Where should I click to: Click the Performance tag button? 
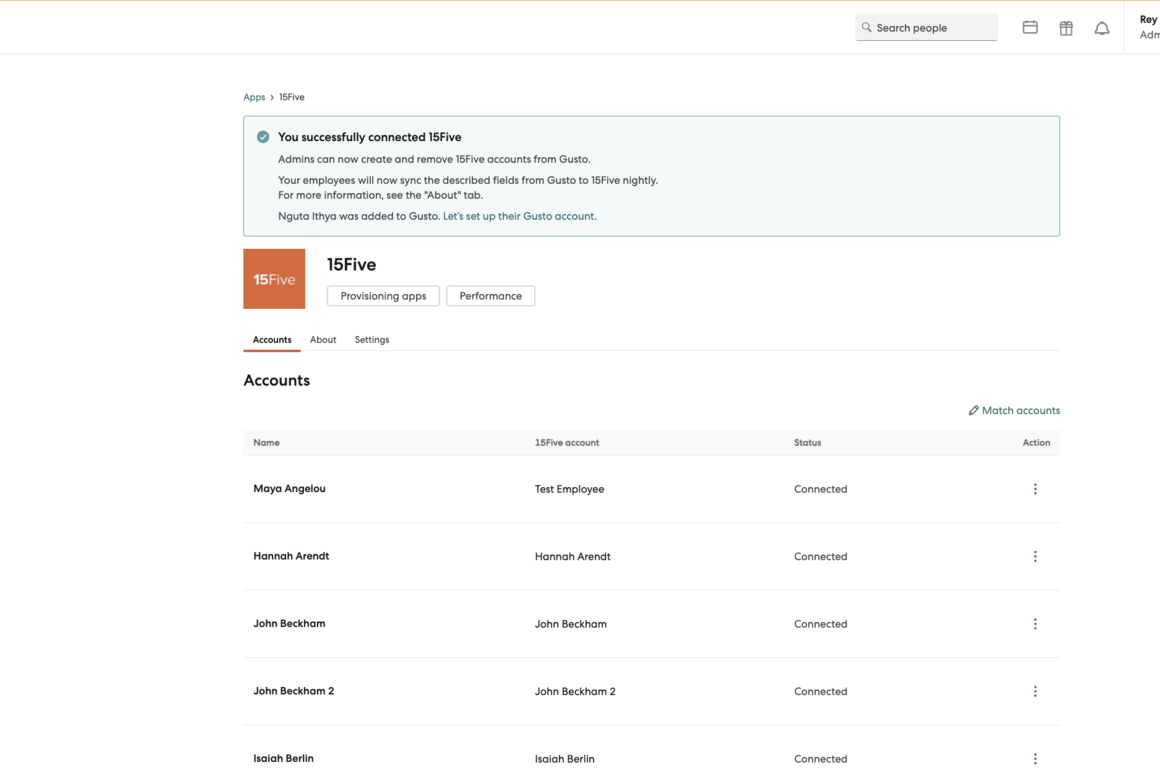tap(490, 296)
